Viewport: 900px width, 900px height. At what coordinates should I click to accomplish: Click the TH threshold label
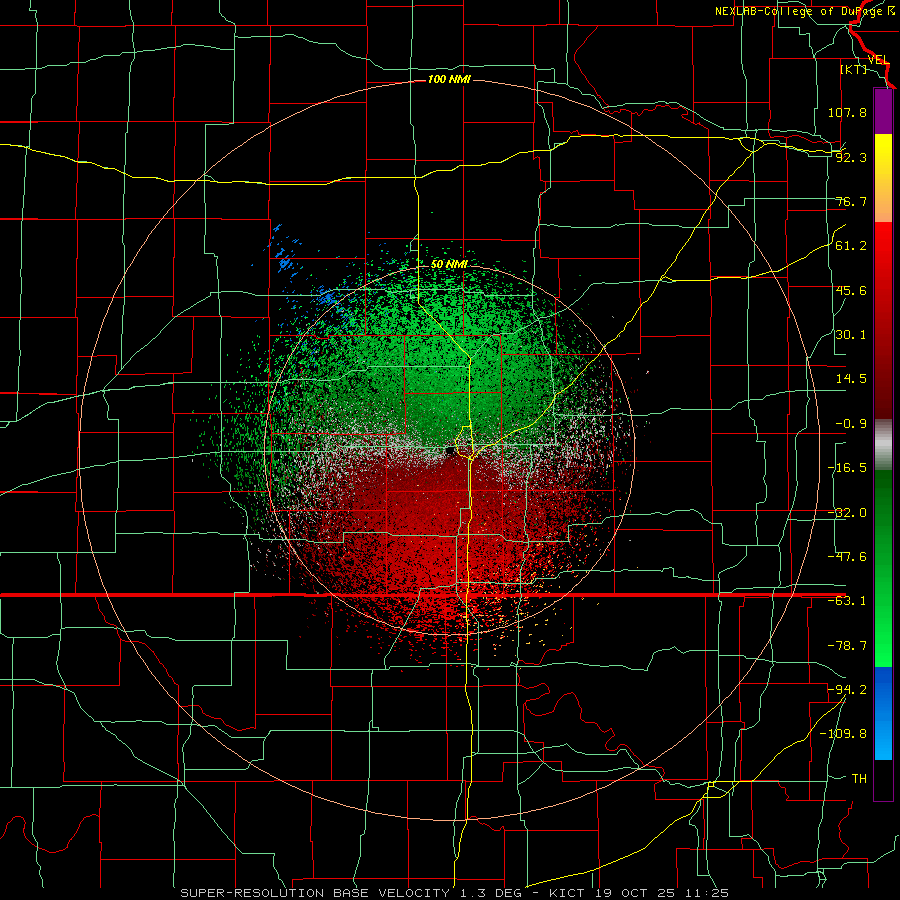click(x=859, y=779)
